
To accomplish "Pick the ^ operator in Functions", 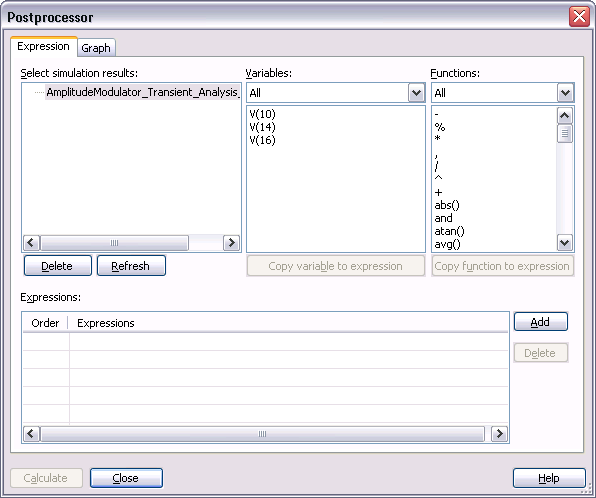I will point(438,177).
